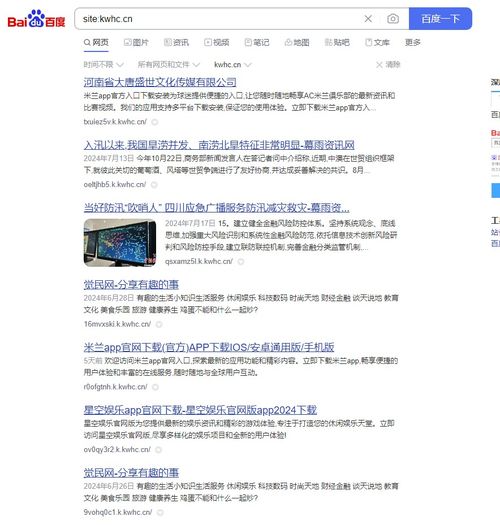Open camera image search icon
This screenshot has width=500, height=525.
coord(393,19)
